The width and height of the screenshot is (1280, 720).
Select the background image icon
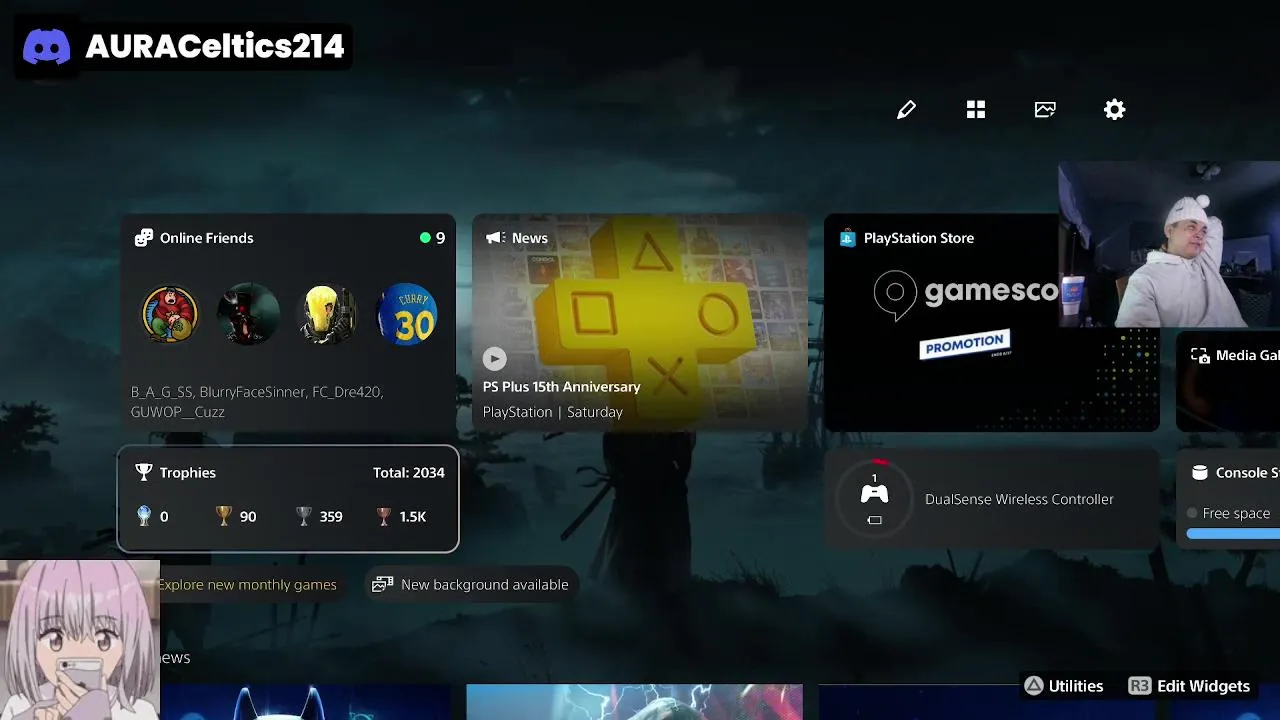[x=1045, y=110]
